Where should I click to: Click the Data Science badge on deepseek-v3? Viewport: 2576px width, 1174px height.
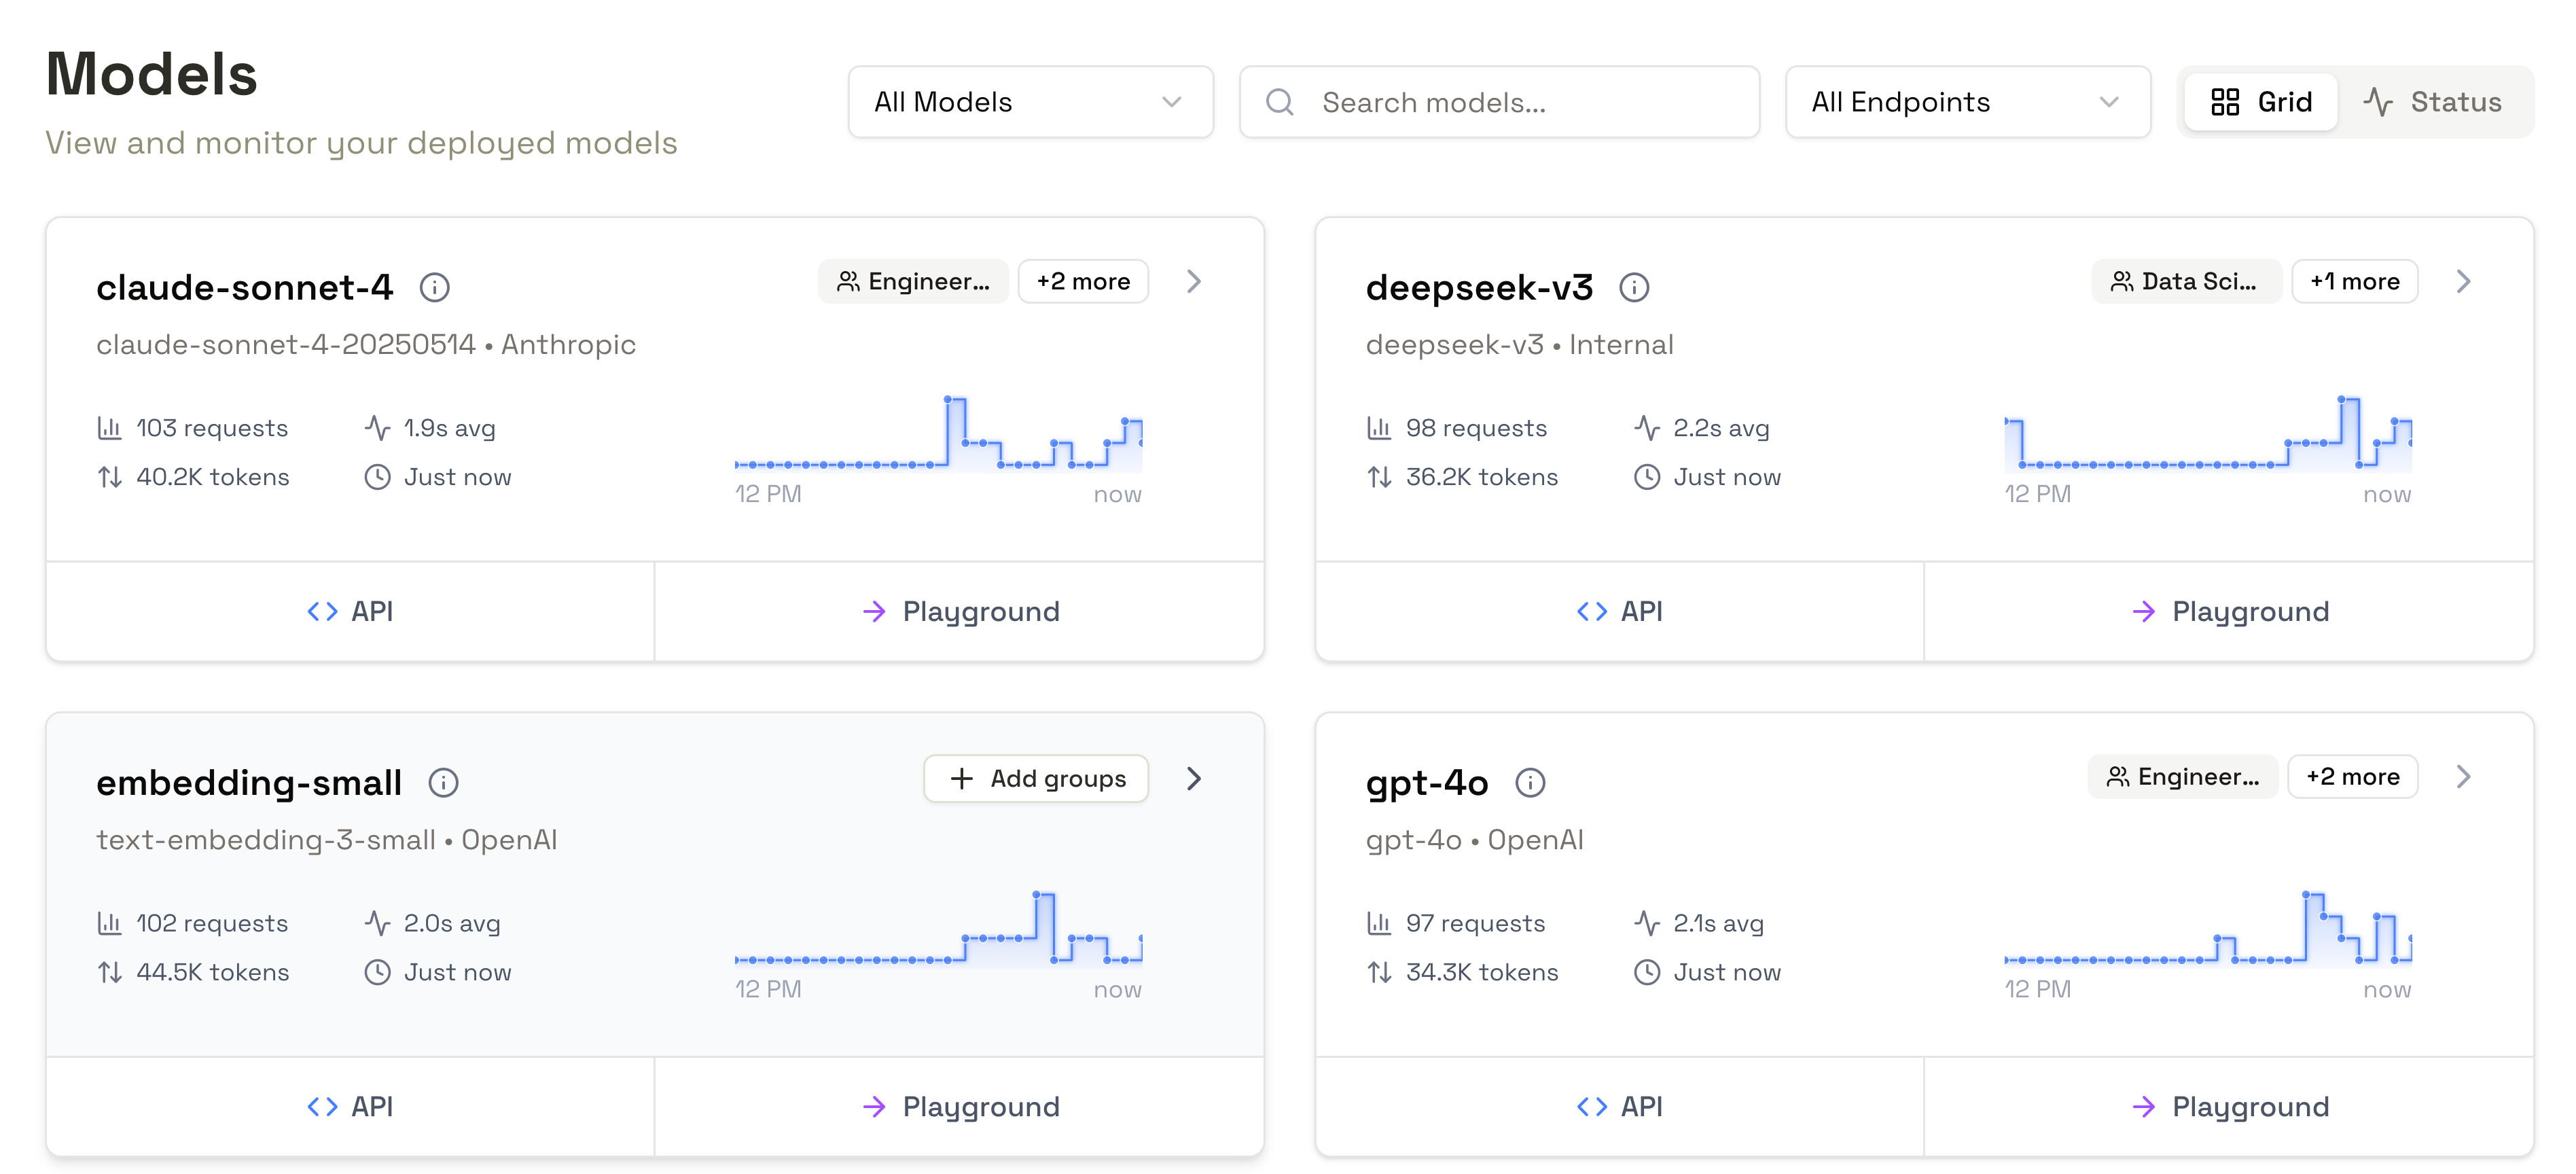point(2186,281)
